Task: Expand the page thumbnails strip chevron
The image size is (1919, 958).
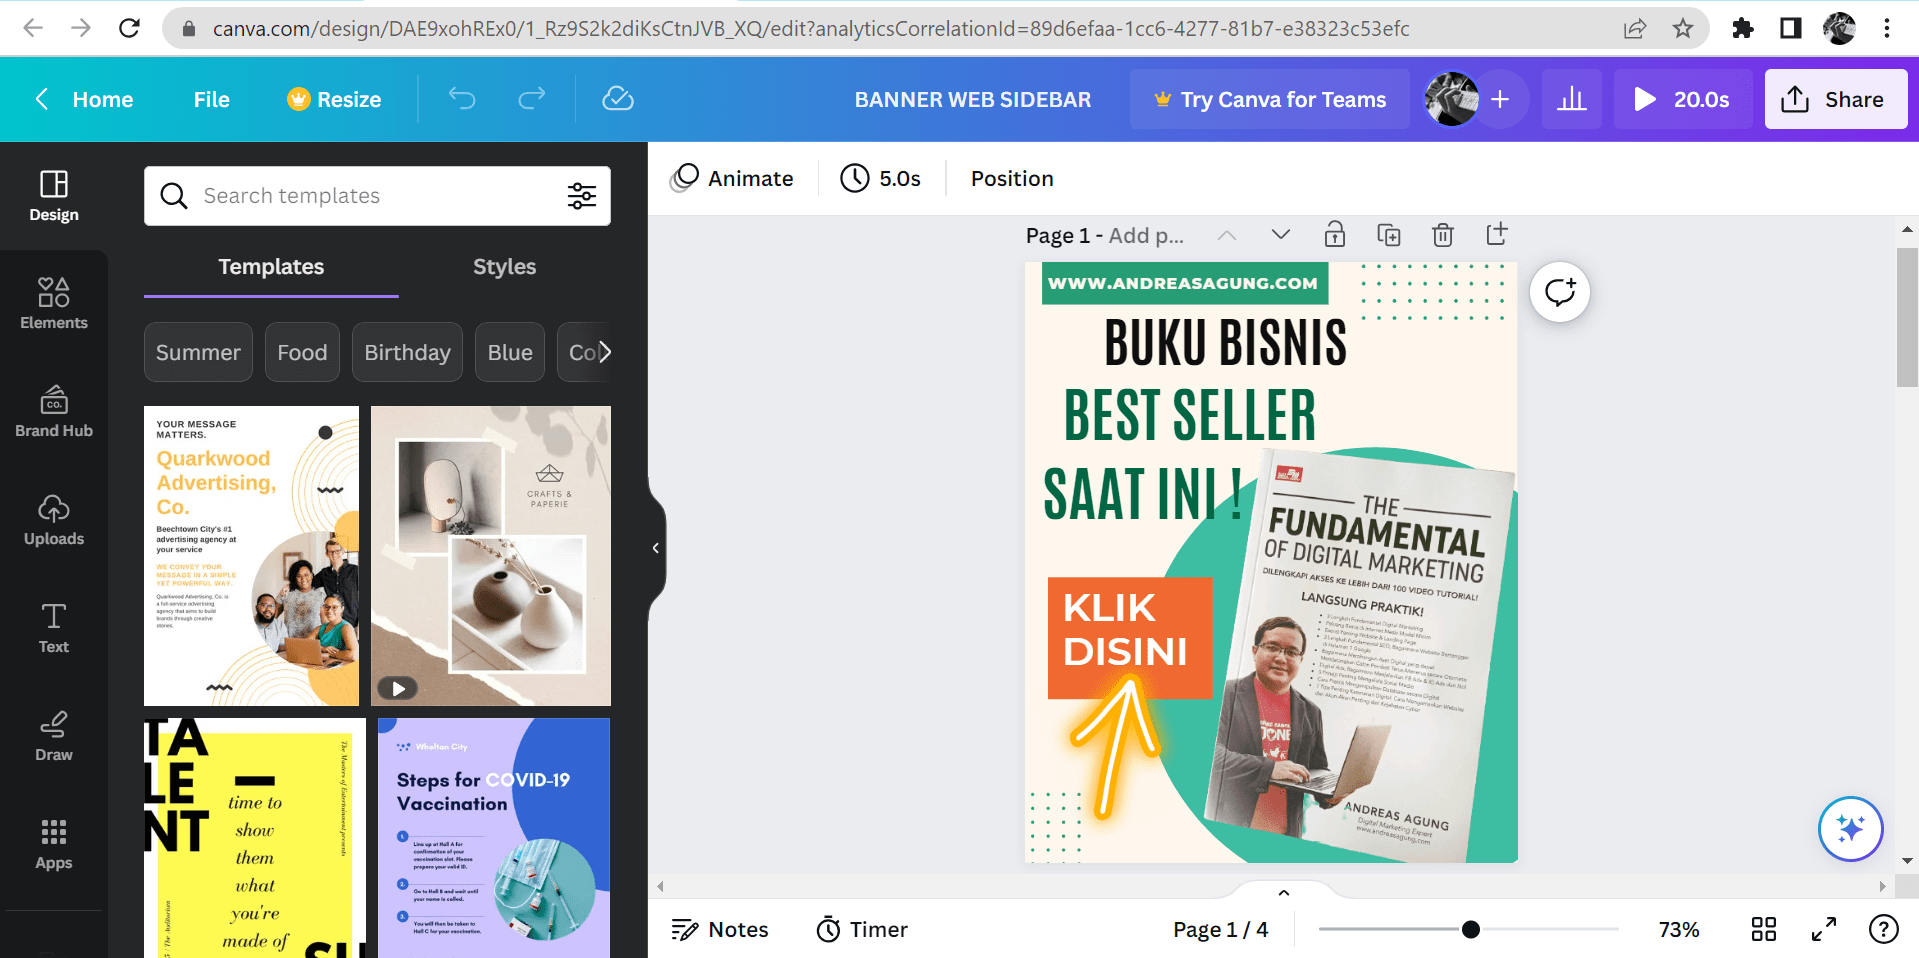Action: pos(1284,892)
